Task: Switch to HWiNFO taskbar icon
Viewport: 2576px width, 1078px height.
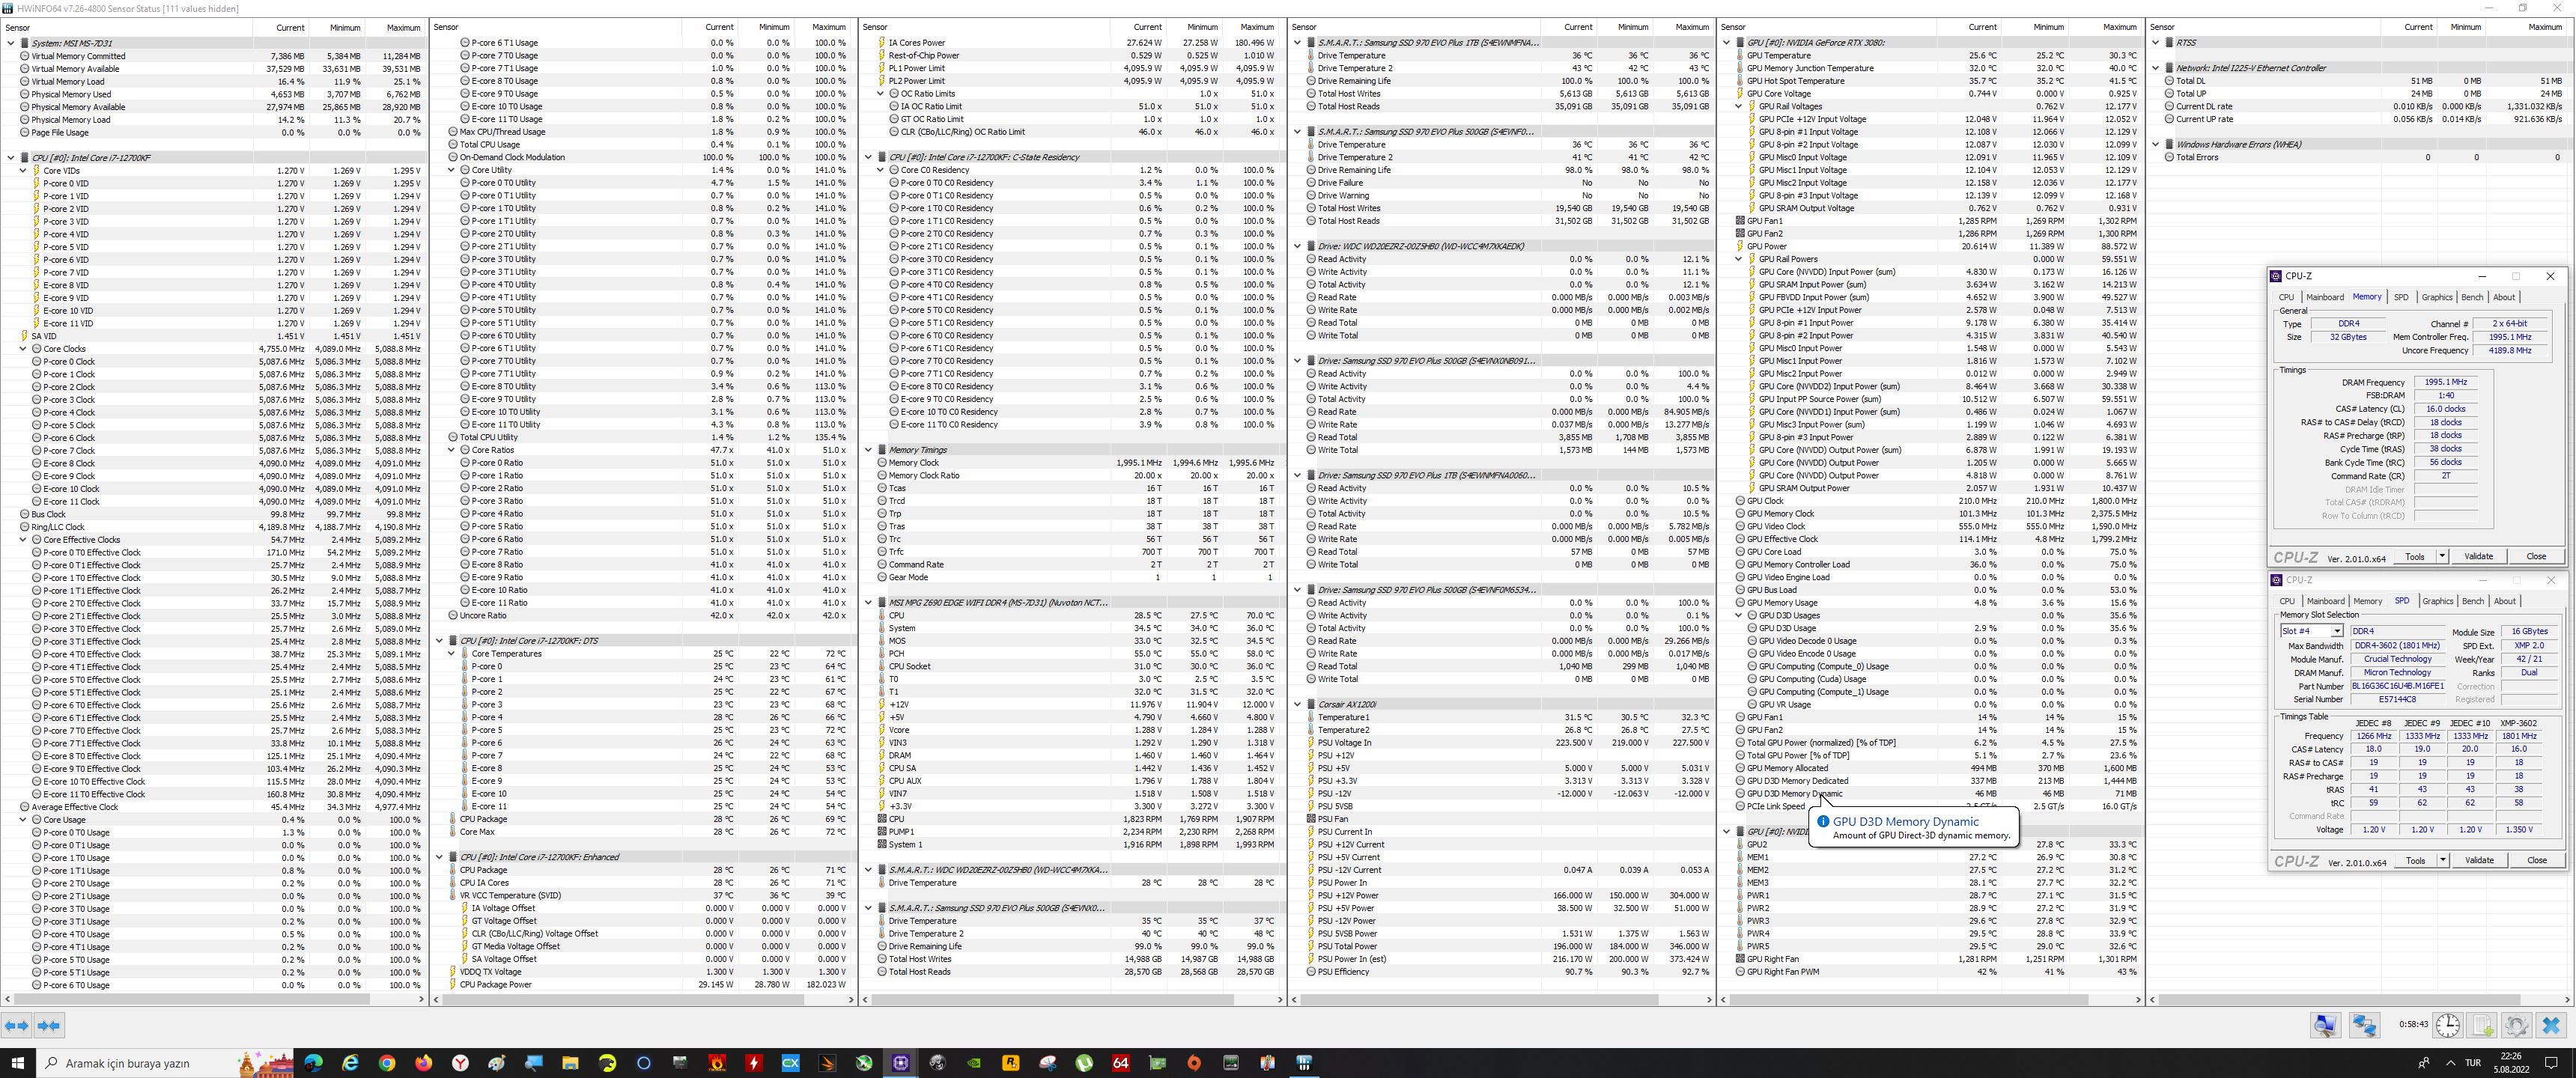Action: [x=1304, y=1063]
